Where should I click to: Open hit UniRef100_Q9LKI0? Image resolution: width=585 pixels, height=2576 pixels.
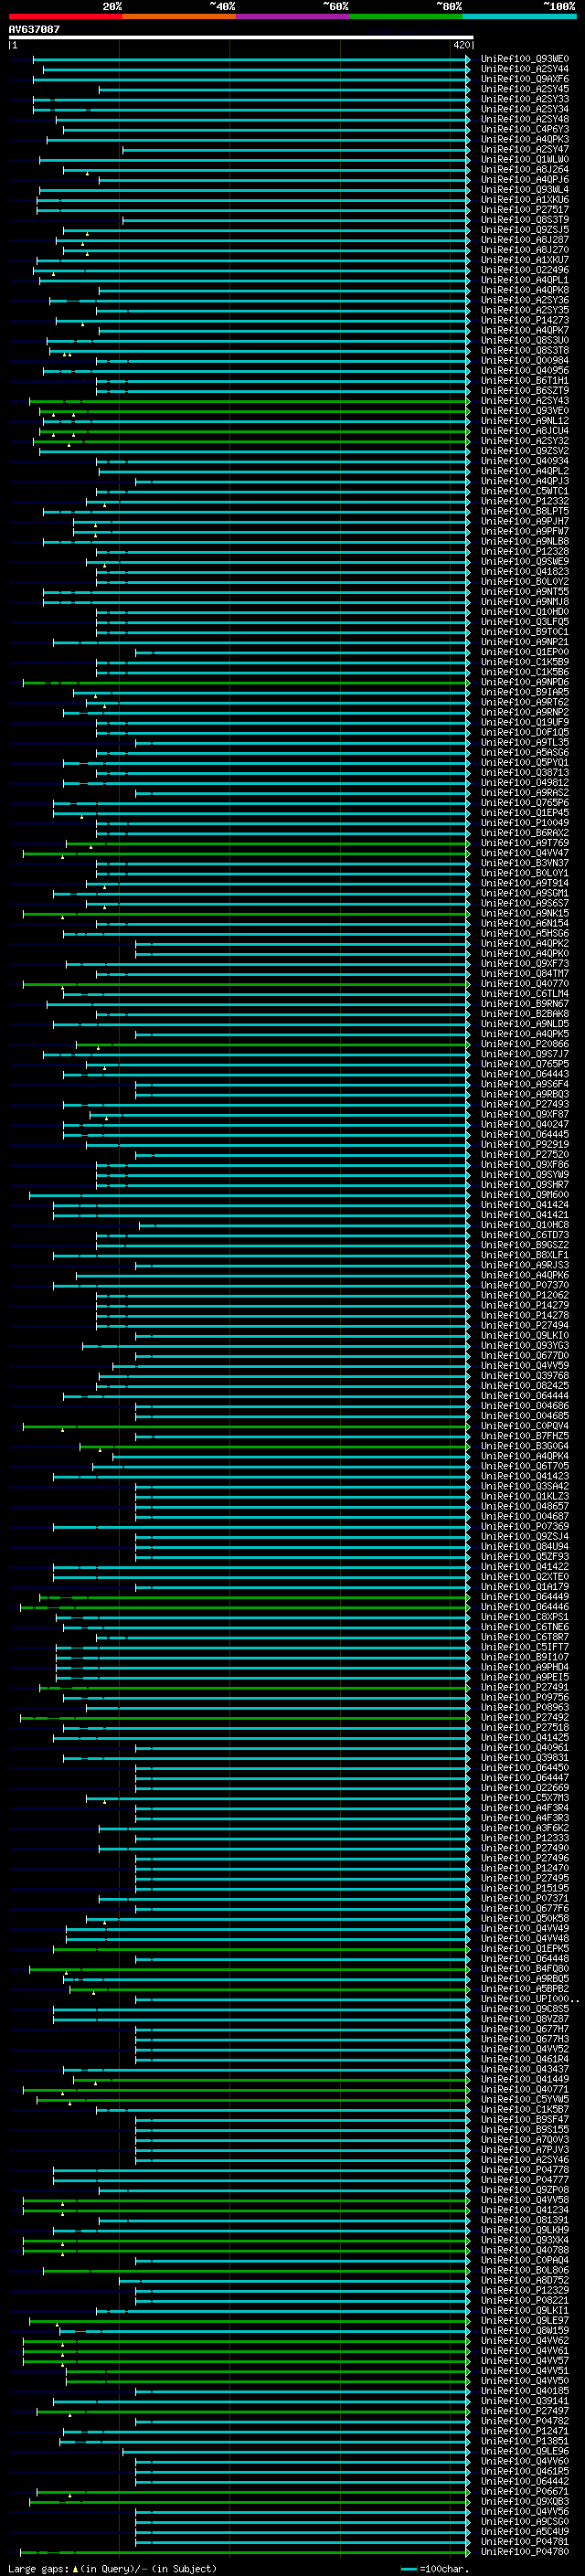(x=524, y=1336)
